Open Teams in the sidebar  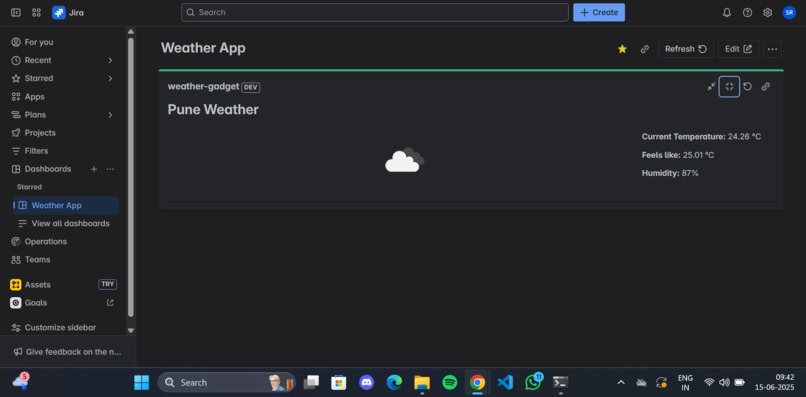click(x=37, y=260)
